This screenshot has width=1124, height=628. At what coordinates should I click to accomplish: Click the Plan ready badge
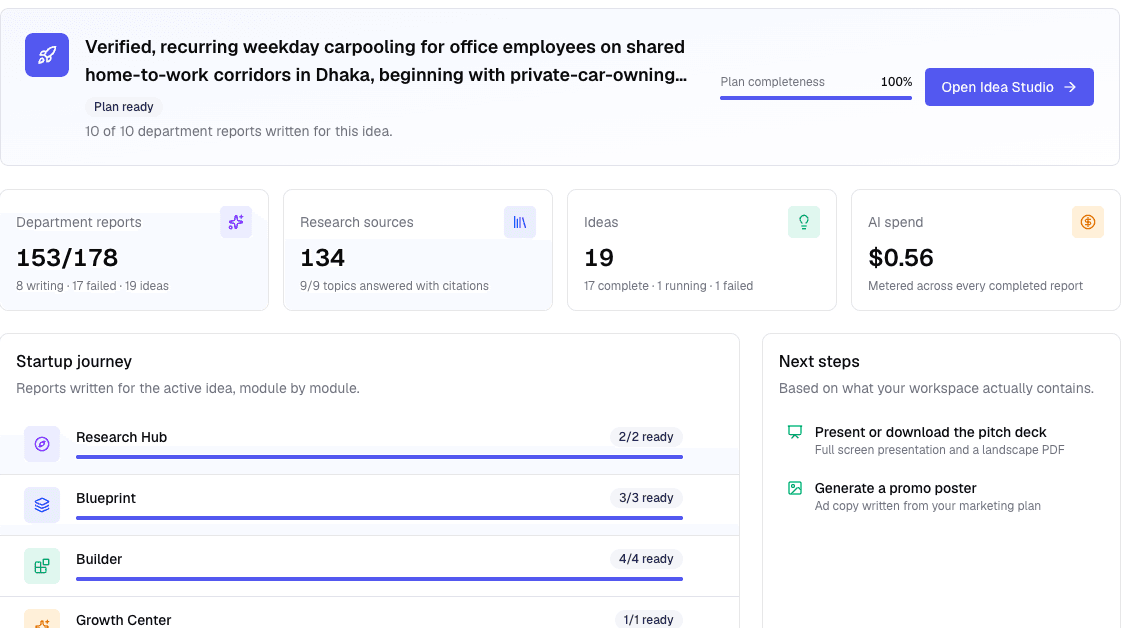[124, 107]
